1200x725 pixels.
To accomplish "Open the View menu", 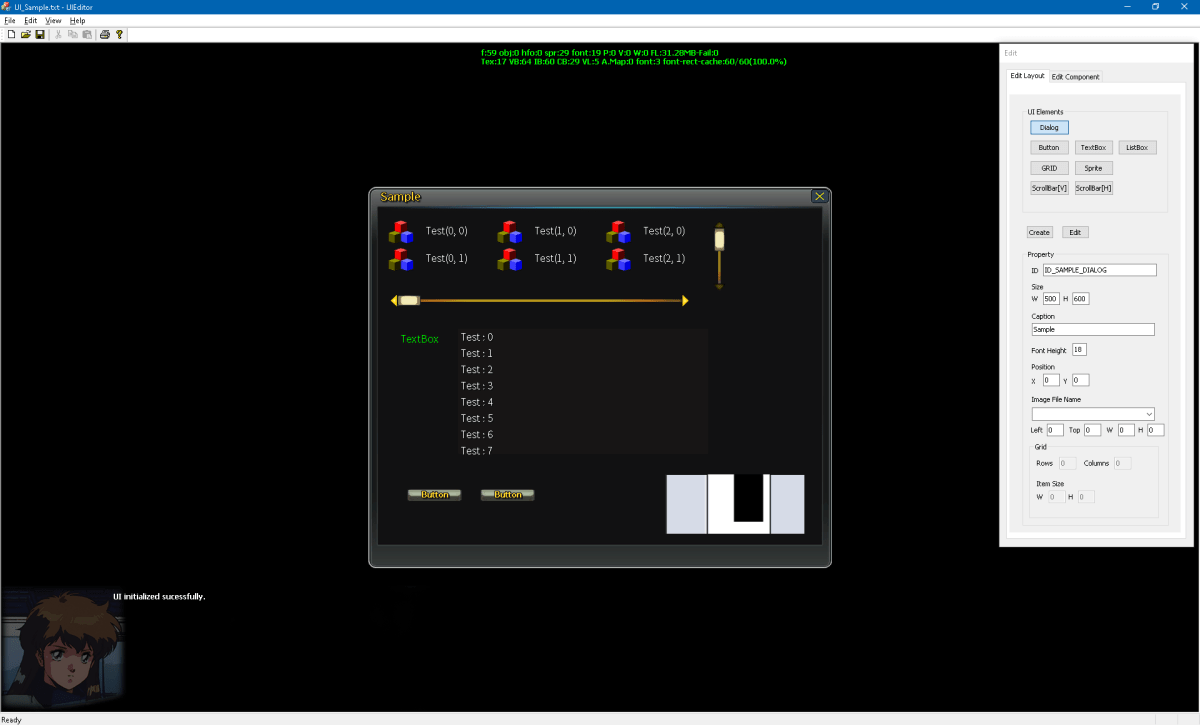I will (53, 20).
